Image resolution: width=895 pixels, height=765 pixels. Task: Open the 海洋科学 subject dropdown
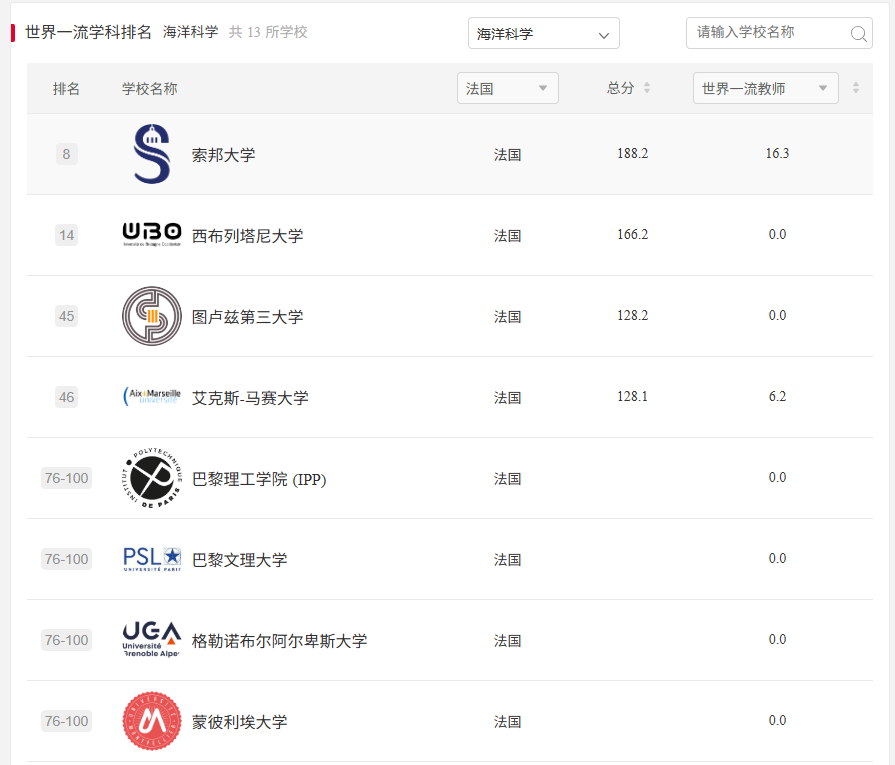[x=543, y=33]
